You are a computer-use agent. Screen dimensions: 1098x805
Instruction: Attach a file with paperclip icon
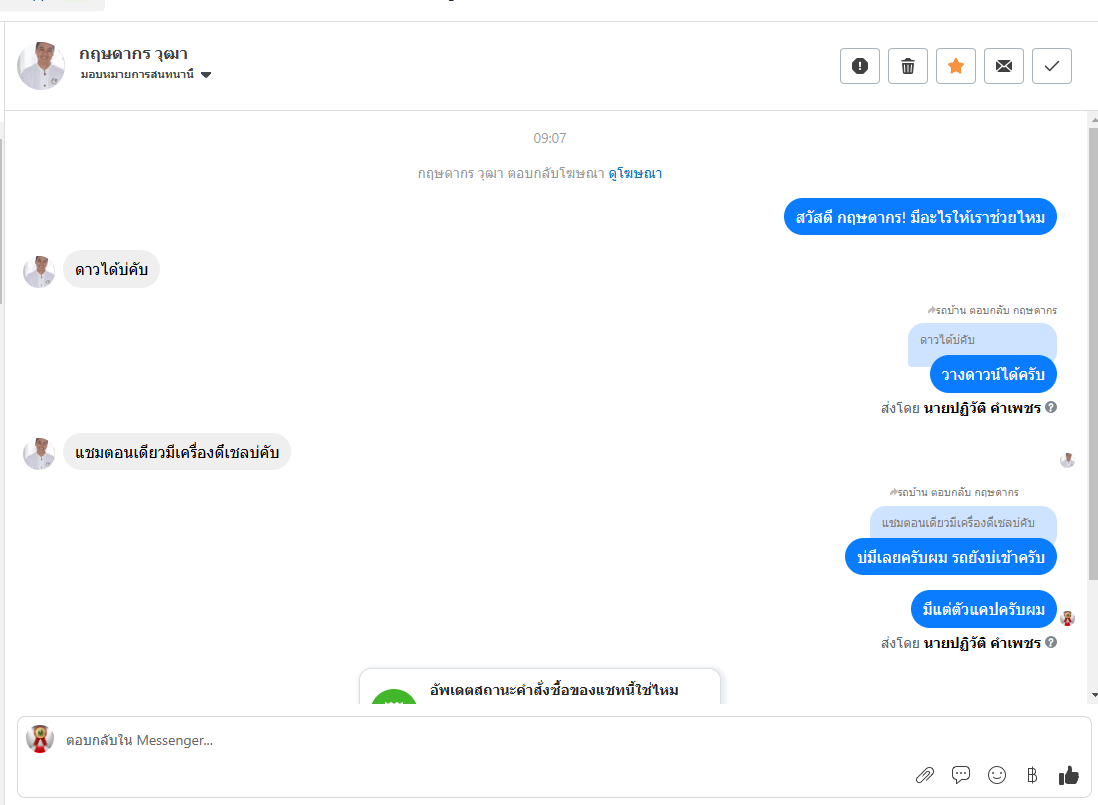click(924, 775)
